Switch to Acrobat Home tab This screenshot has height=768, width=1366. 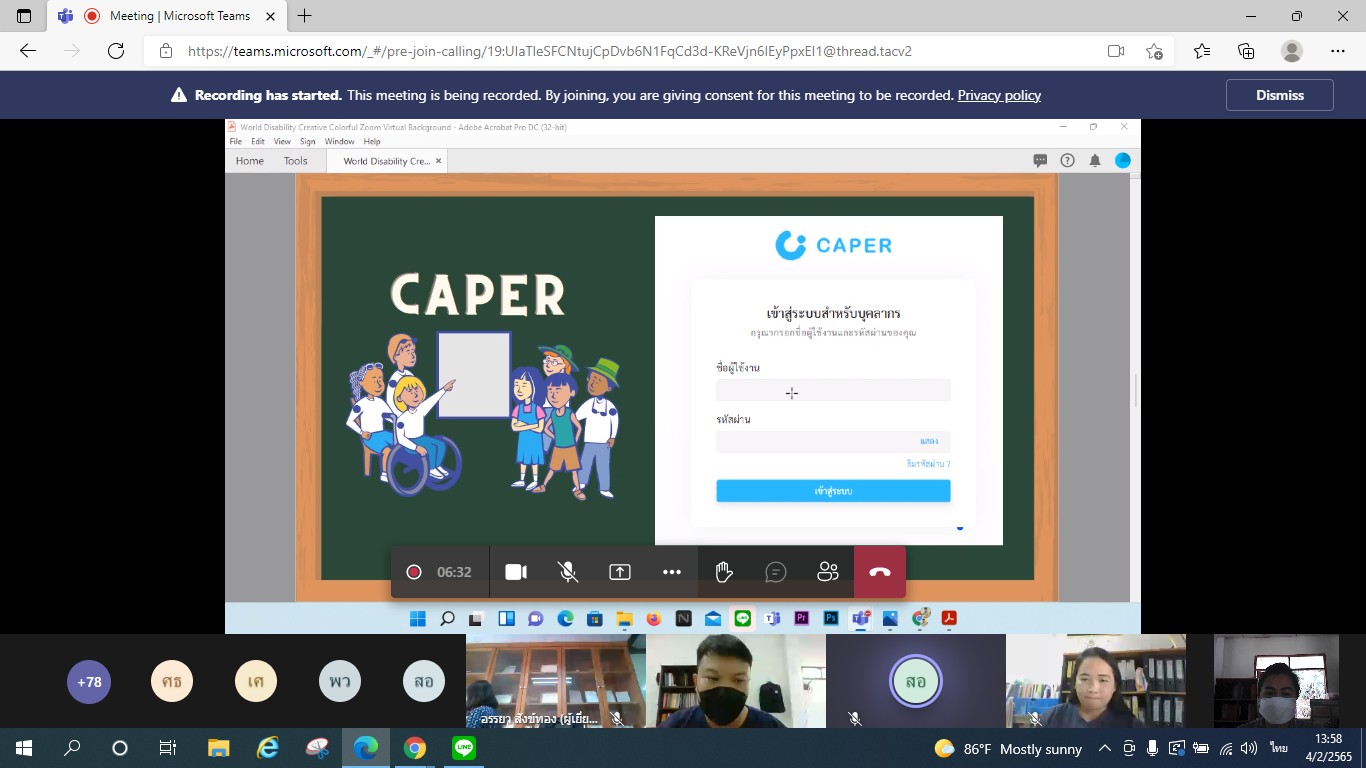coord(250,161)
